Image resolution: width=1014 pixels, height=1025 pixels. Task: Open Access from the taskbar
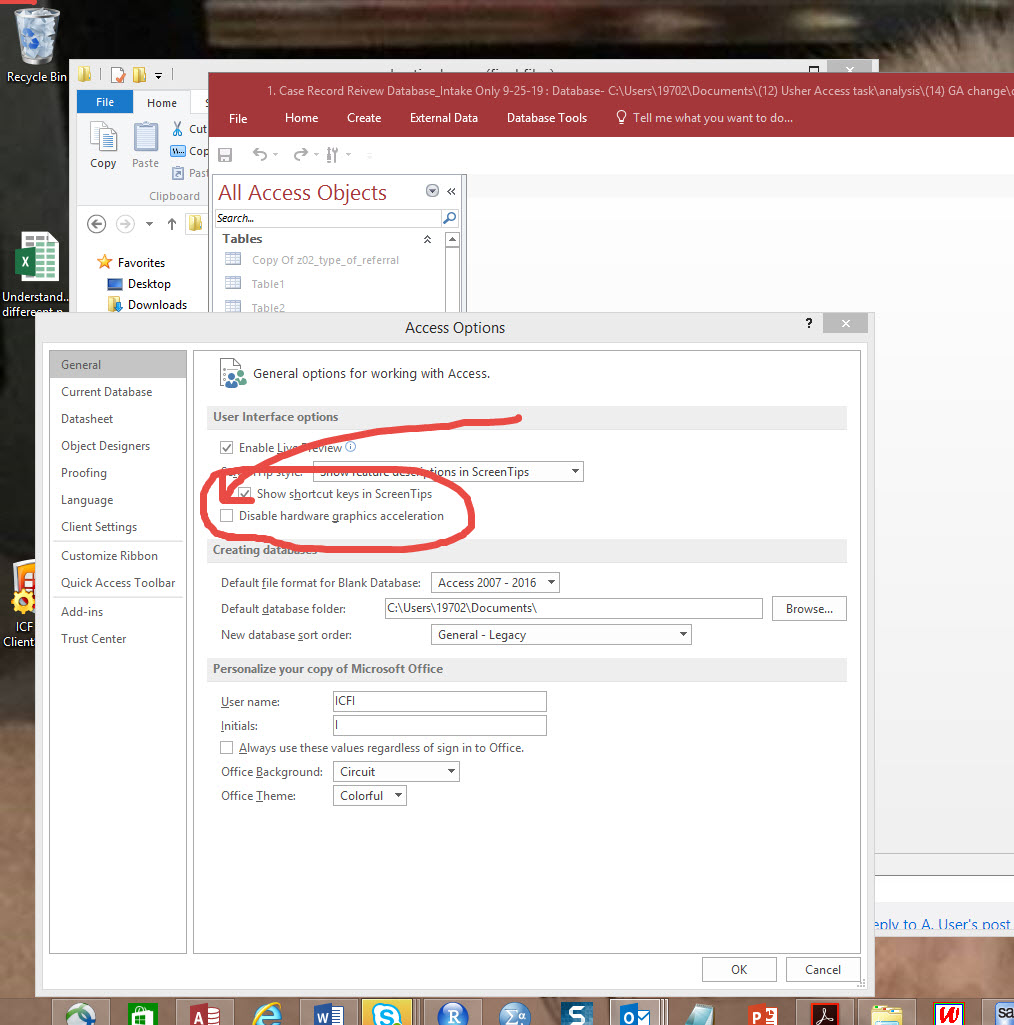(205, 1015)
